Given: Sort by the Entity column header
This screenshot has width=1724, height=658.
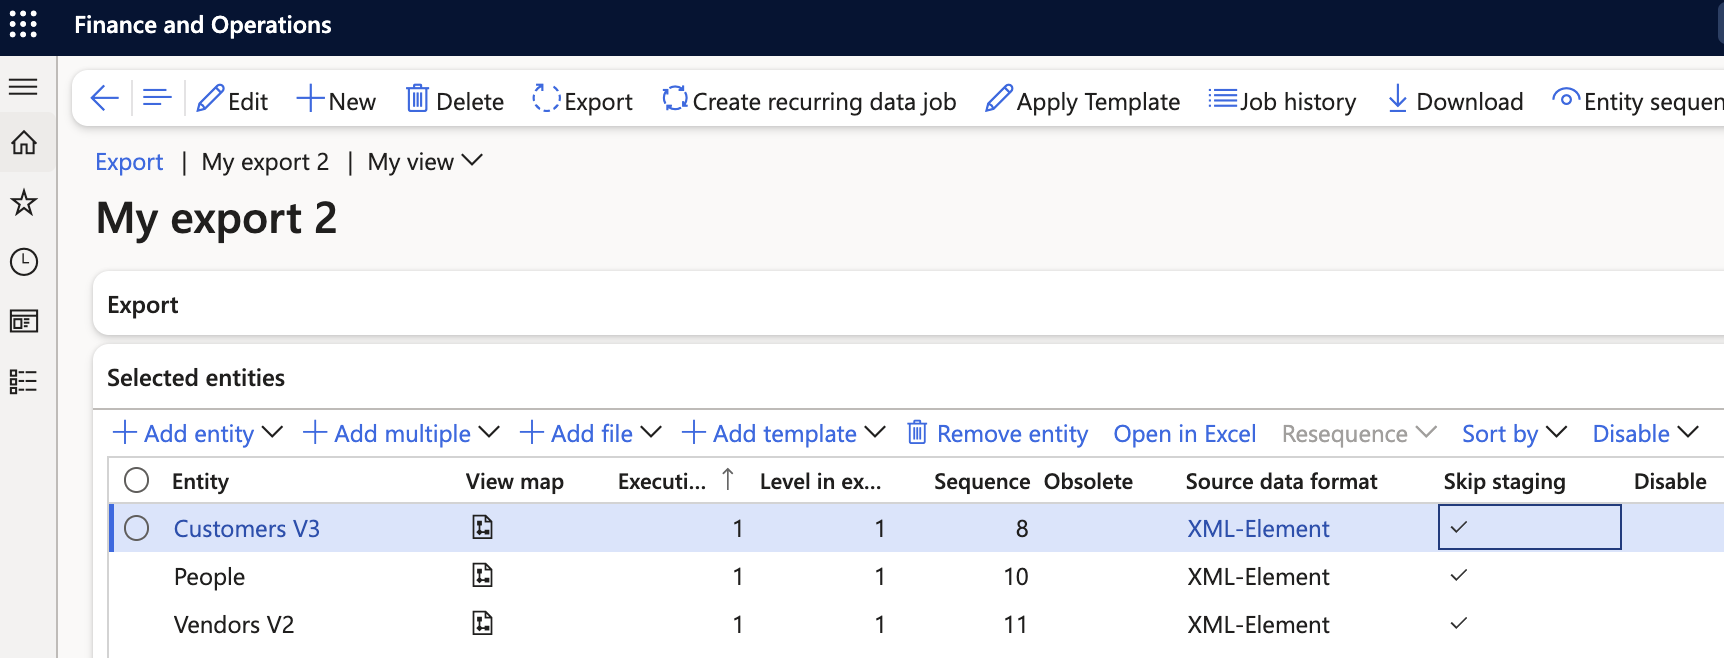Looking at the screenshot, I should (x=200, y=481).
